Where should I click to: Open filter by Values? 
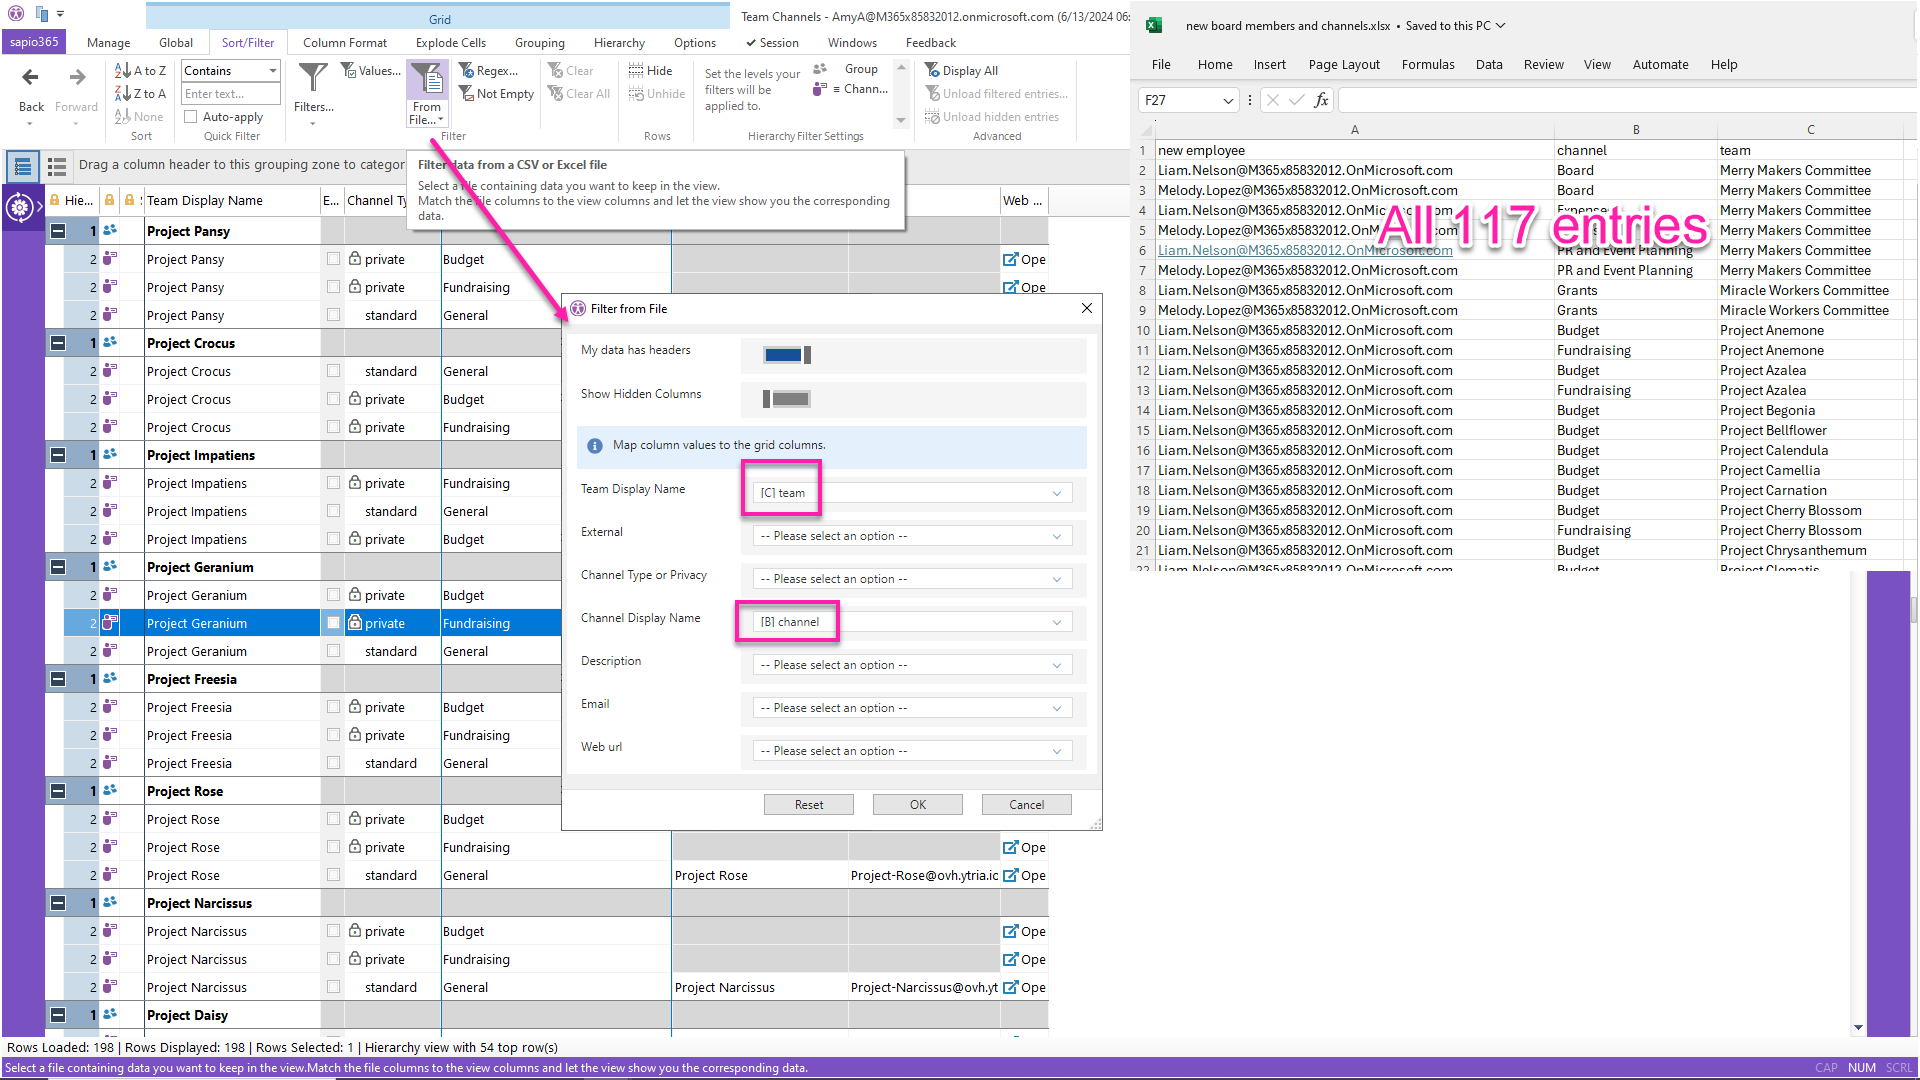click(370, 71)
